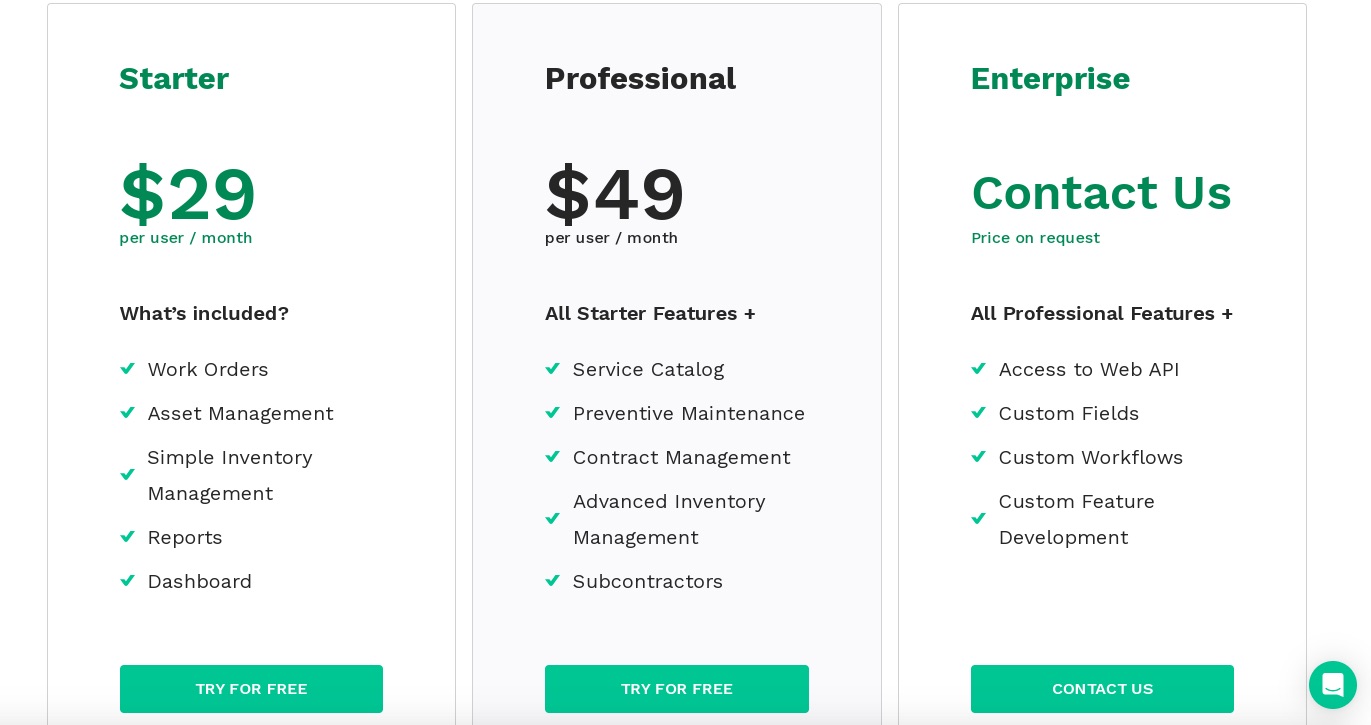The image size is (1371, 725).
Task: Click the checkmark beside Asset Management
Action: 128,413
